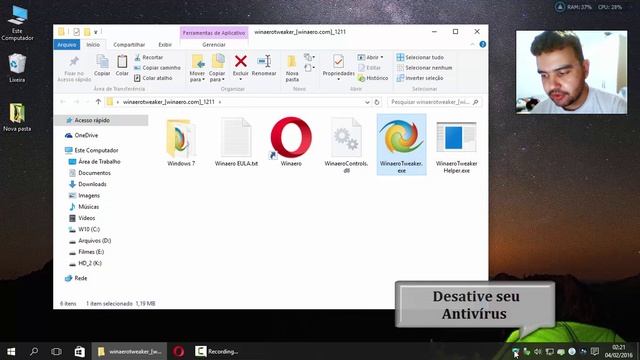
Task: Open the Arquivo ribbon tab
Action: pos(67,44)
